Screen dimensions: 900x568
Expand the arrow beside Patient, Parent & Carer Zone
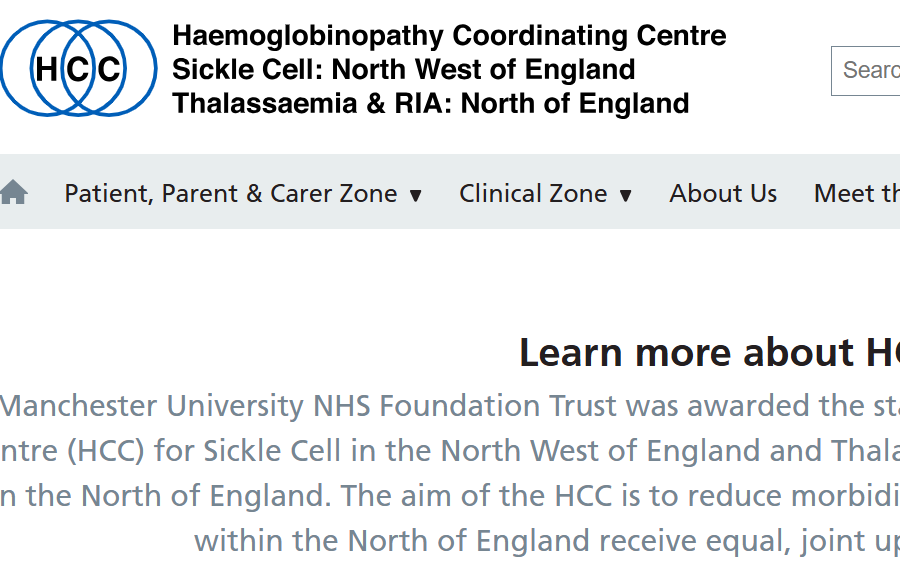pyautogui.click(x=416, y=196)
